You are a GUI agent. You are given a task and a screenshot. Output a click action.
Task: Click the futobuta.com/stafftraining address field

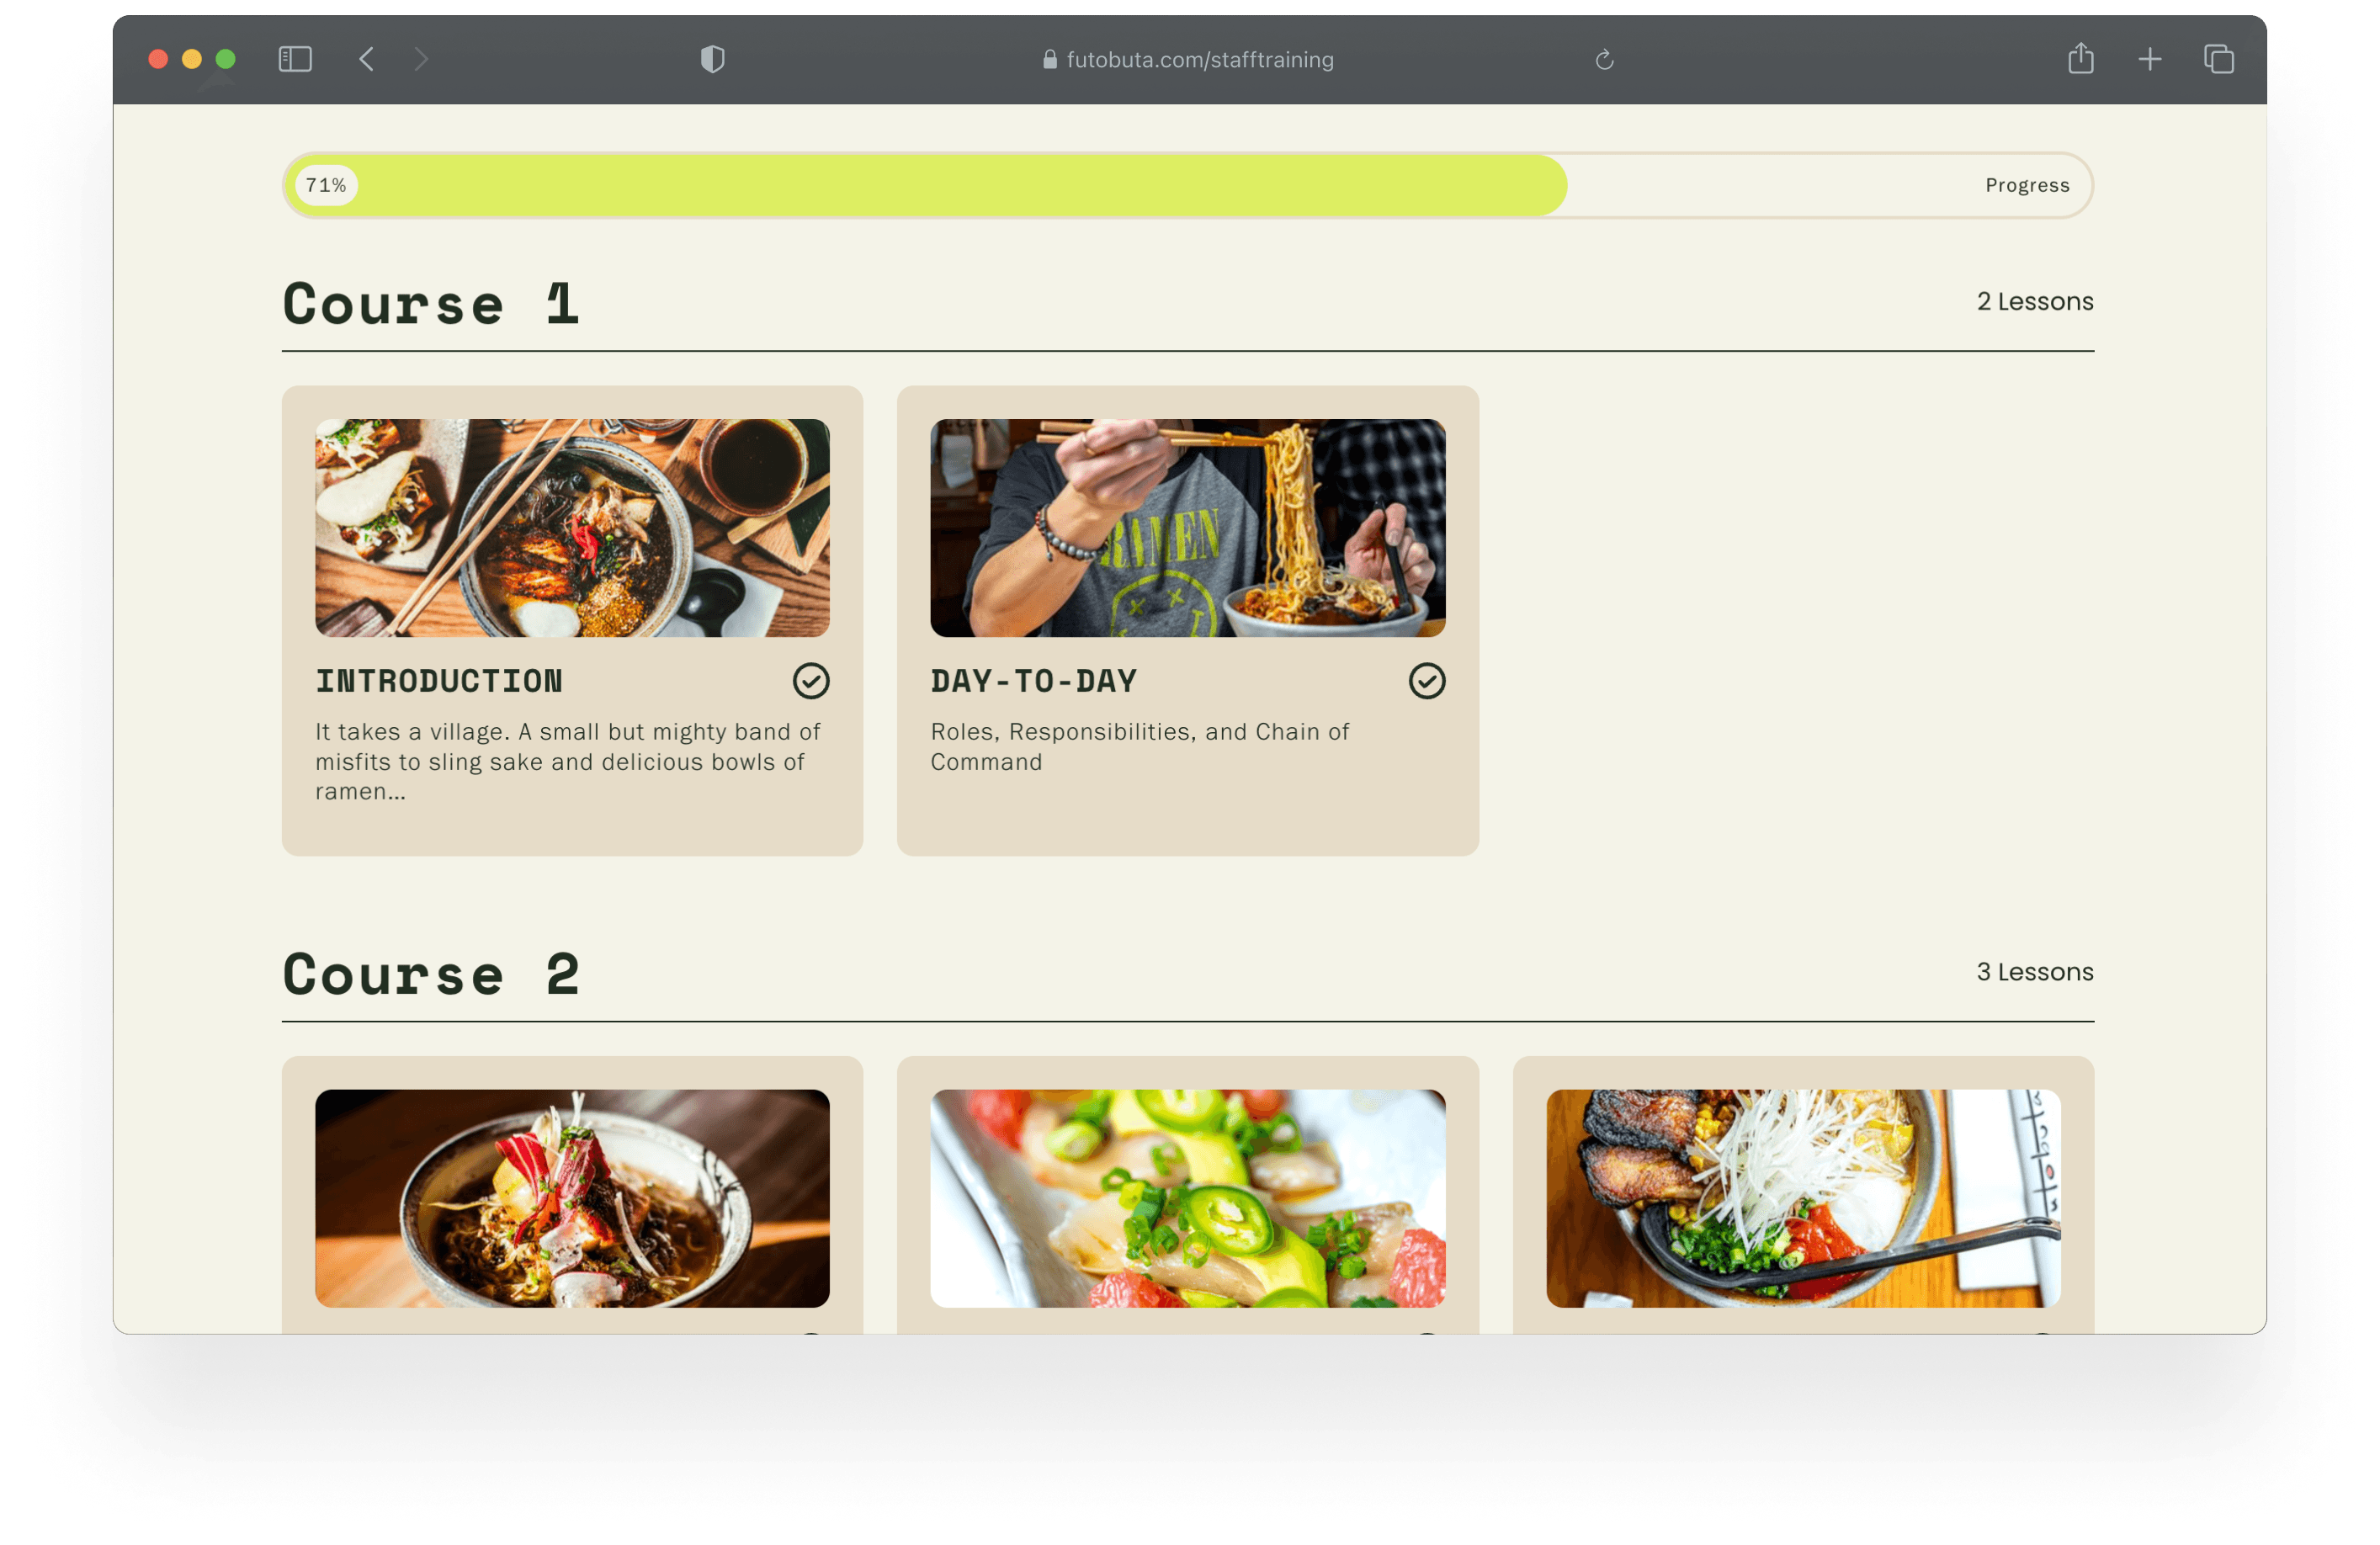(1188, 60)
